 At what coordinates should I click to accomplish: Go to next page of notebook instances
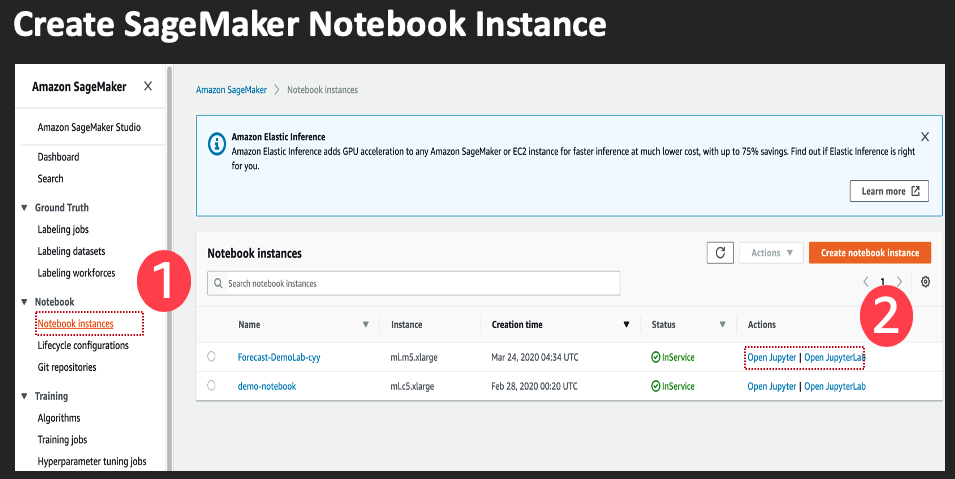[899, 282]
